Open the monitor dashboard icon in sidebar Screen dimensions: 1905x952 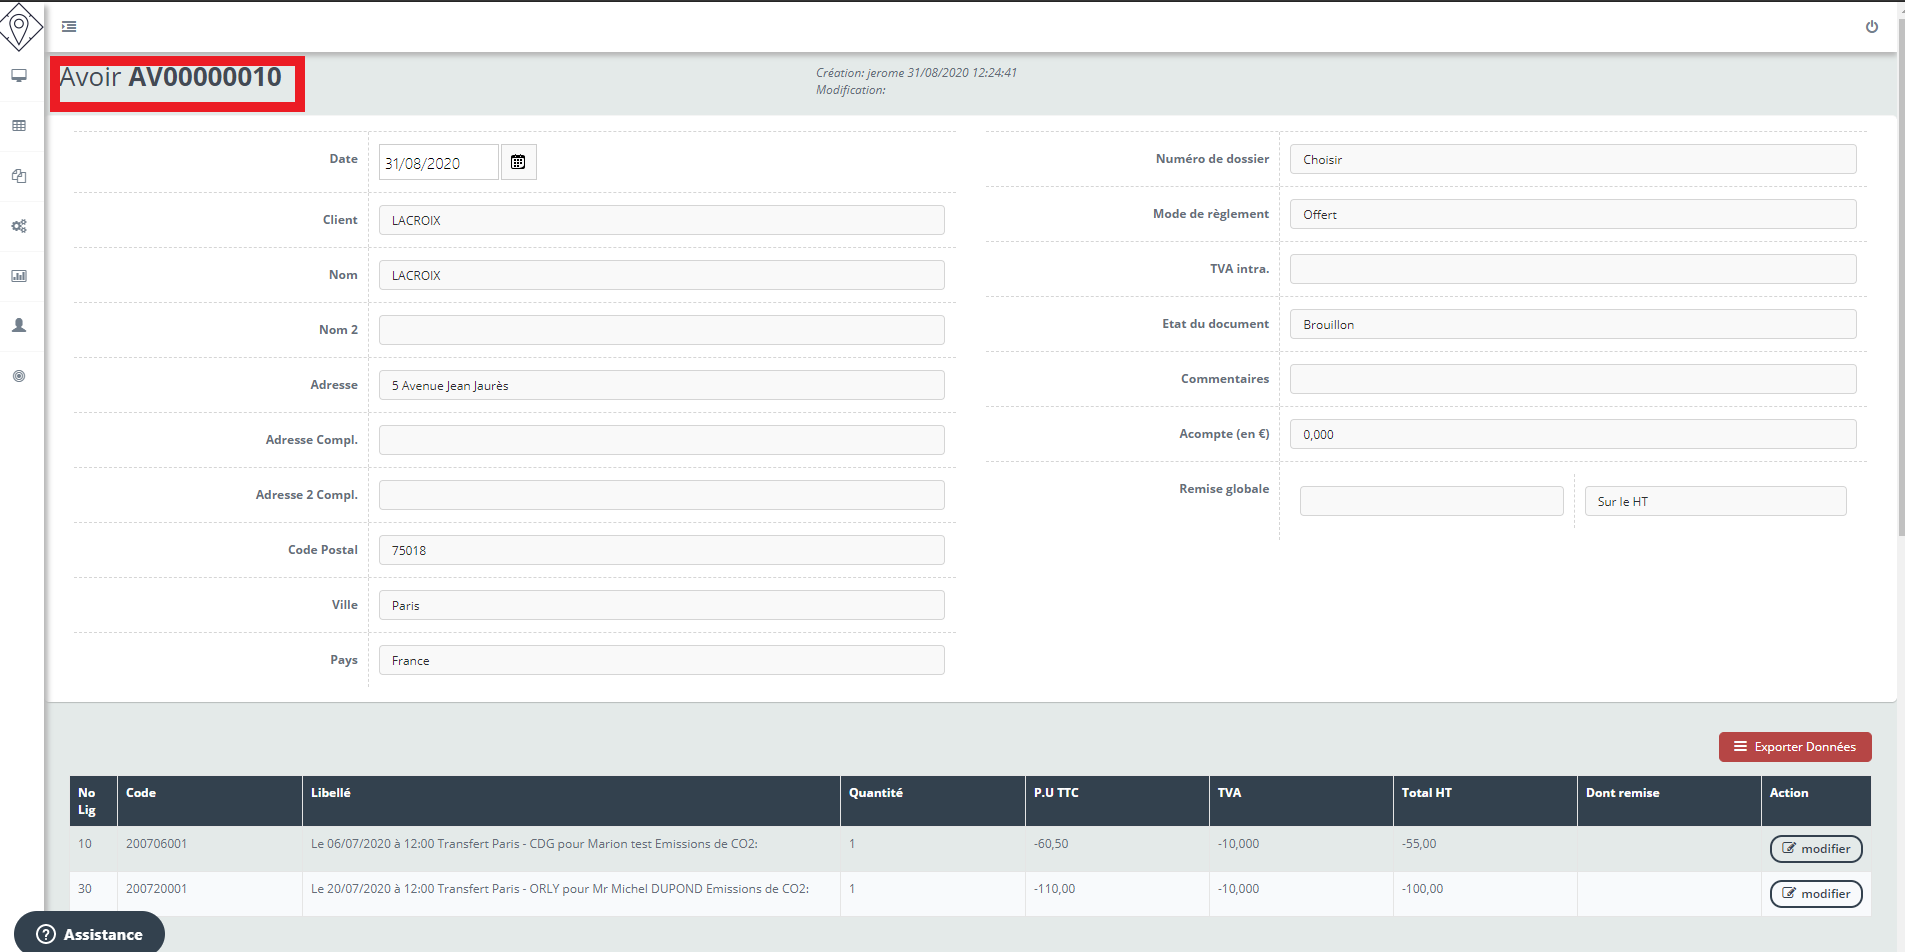pyautogui.click(x=19, y=76)
